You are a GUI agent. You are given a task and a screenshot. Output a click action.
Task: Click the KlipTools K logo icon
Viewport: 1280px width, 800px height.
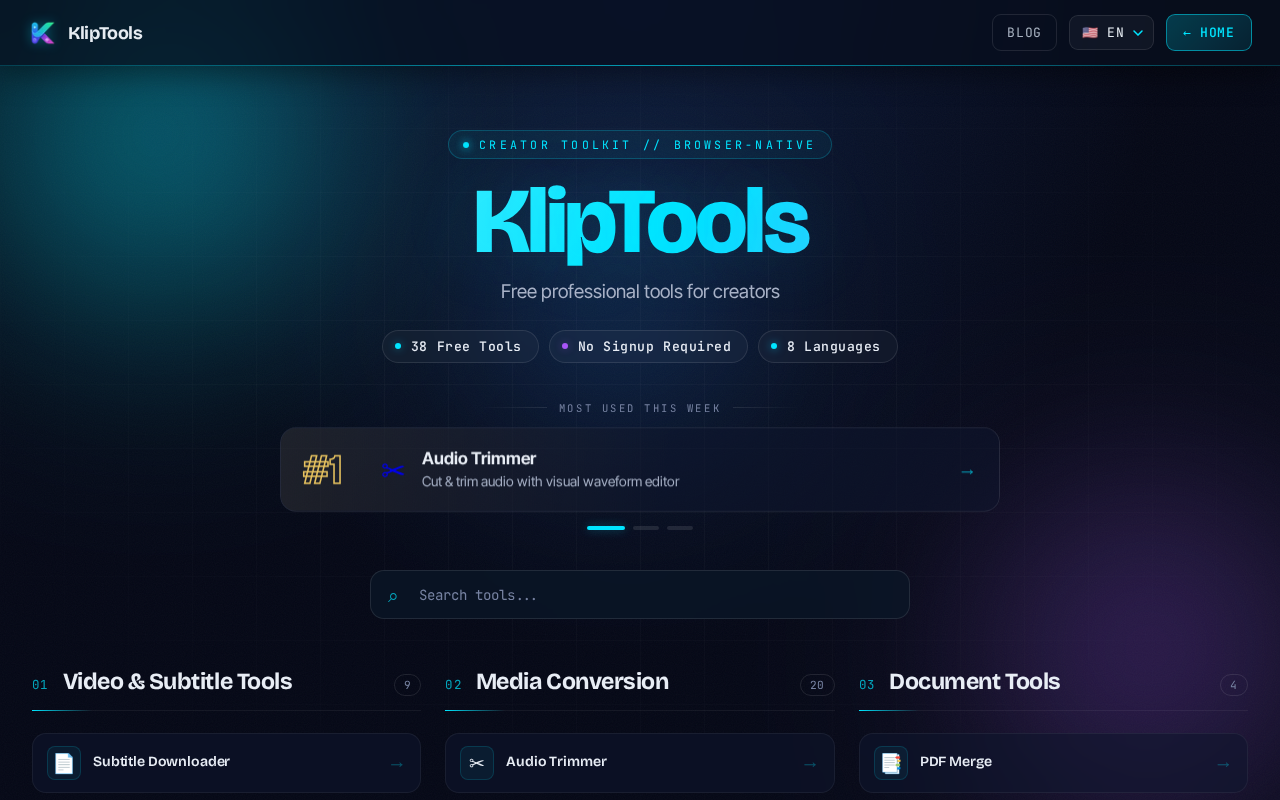pyautogui.click(x=43, y=33)
